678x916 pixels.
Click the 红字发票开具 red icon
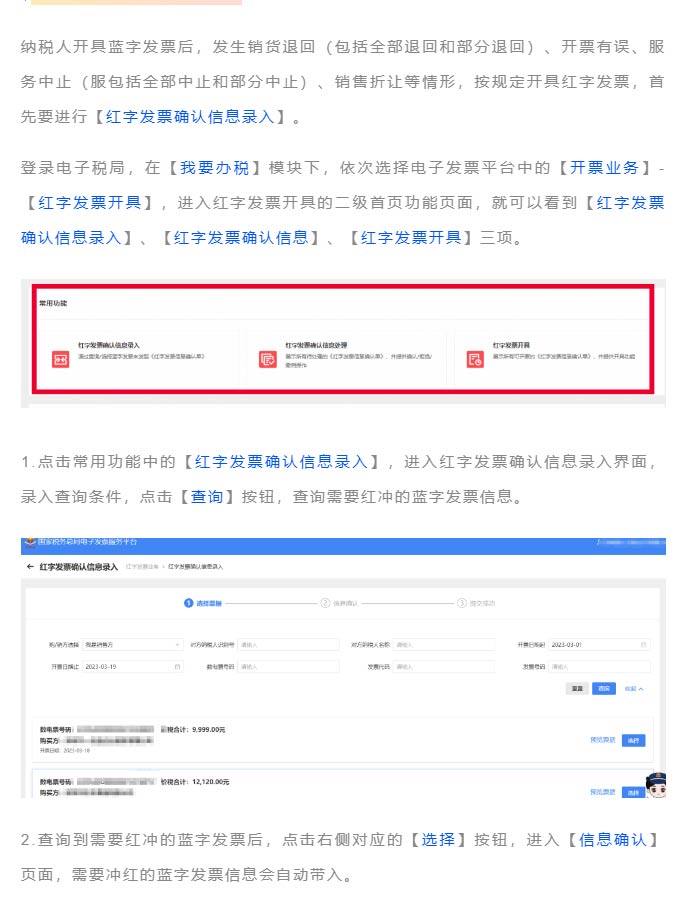click(475, 359)
